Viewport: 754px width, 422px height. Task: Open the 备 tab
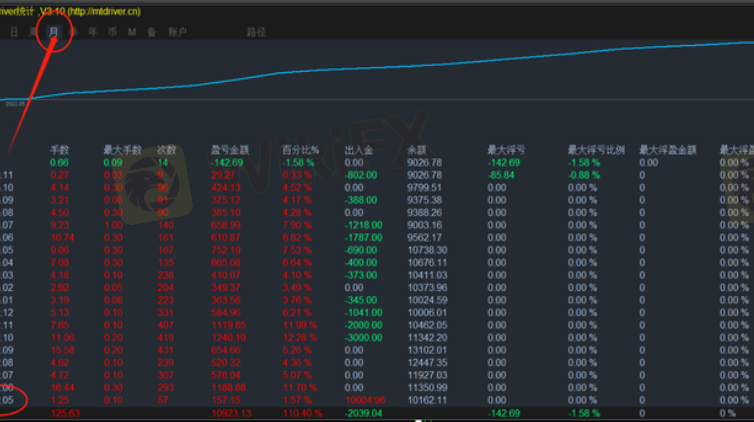pyautogui.click(x=150, y=32)
